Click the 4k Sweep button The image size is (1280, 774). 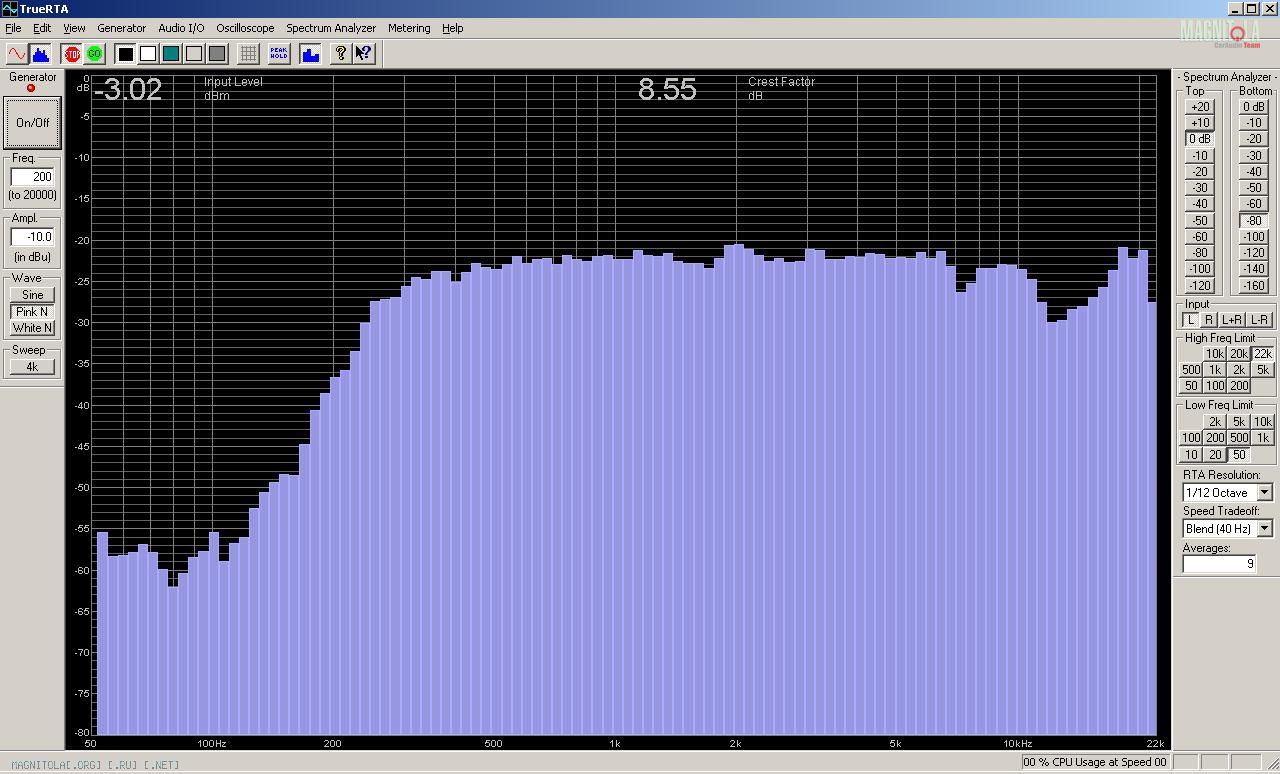(32, 367)
